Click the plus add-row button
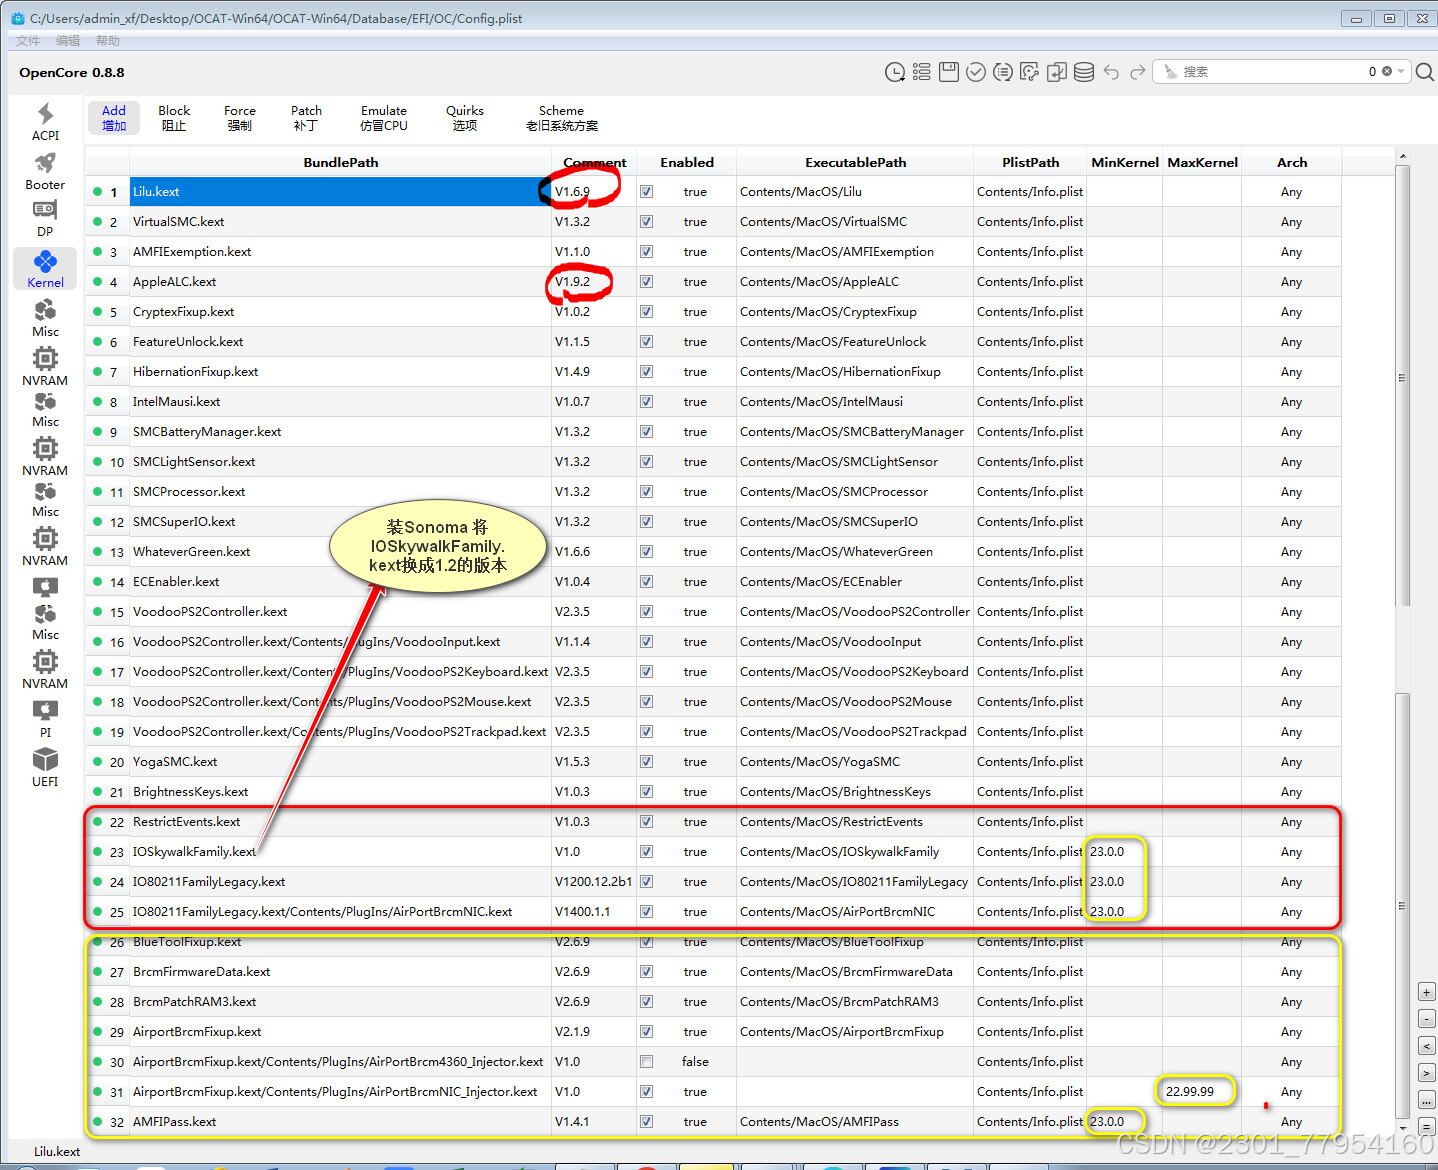Screen dimensions: 1438x1170 tap(1427, 992)
